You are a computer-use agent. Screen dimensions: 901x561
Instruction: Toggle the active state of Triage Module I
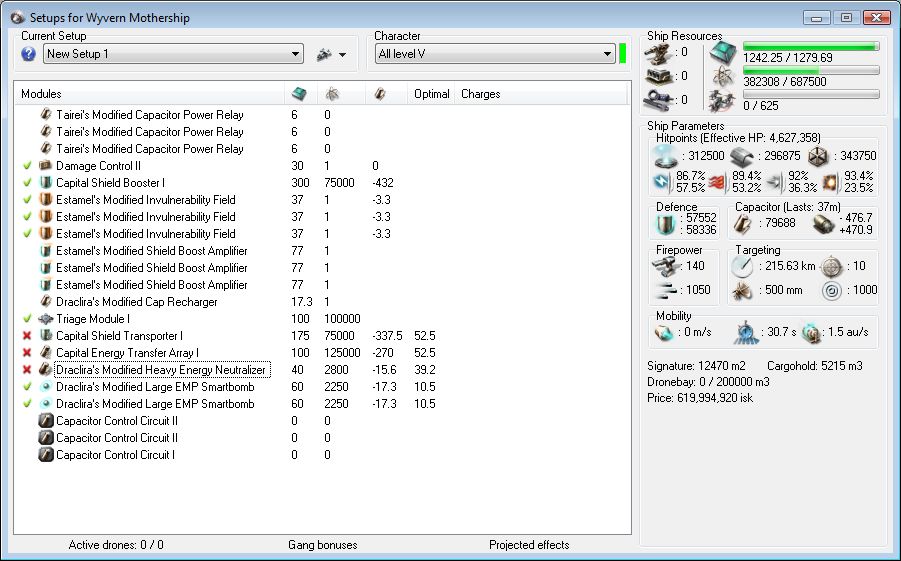pyautogui.click(x=27, y=319)
